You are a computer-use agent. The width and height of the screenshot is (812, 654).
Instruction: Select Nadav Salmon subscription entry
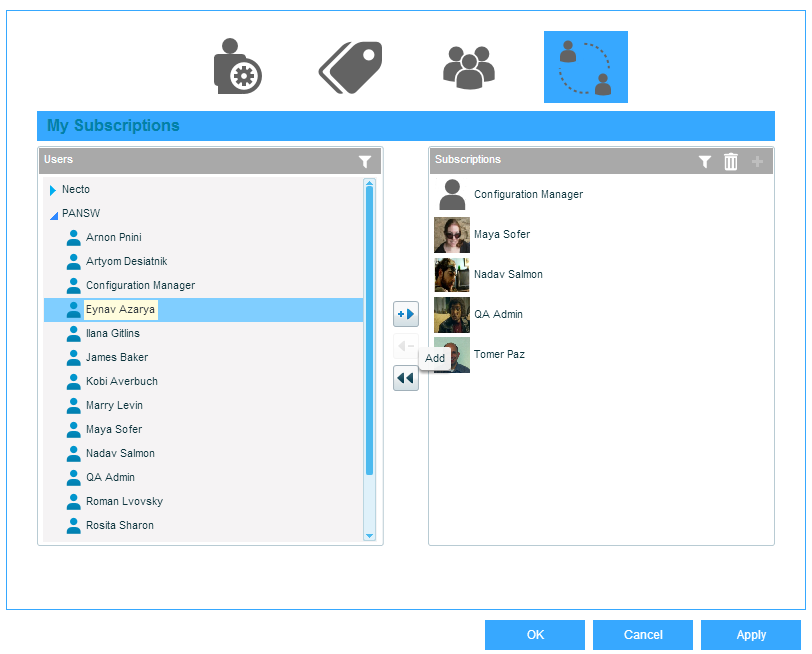pos(508,274)
